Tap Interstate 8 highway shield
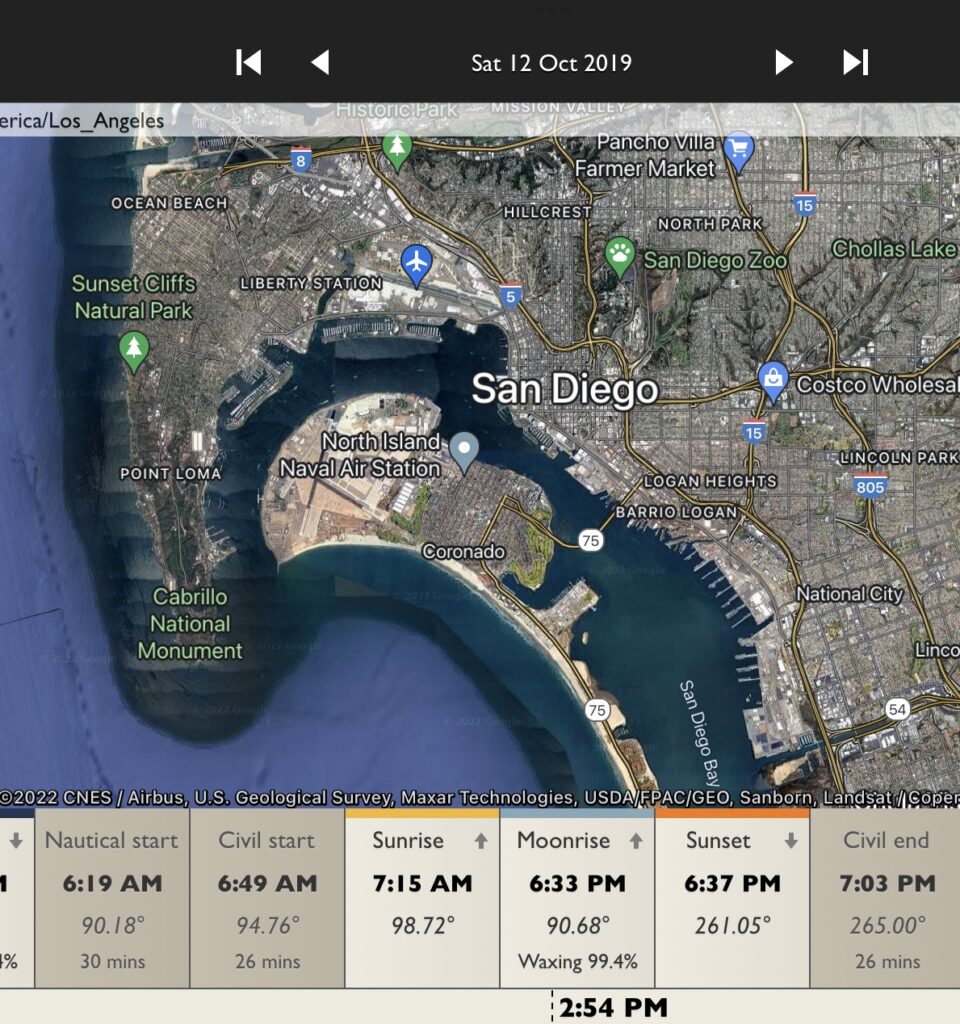The width and height of the screenshot is (960, 1024). click(300, 160)
